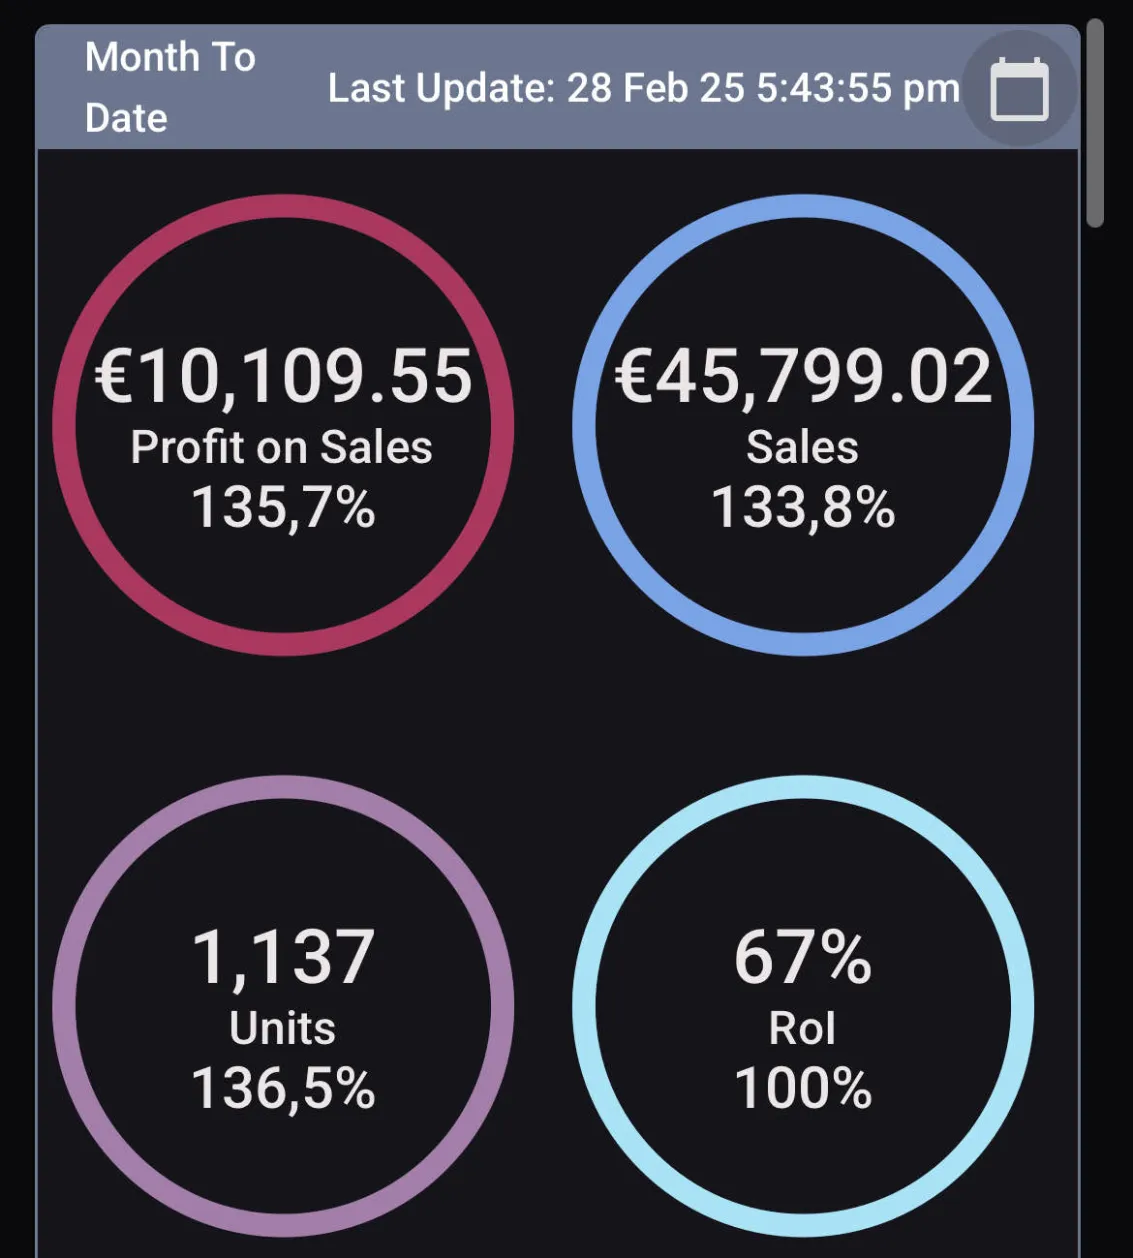
Task: Select the Profit on Sales label
Action: pos(282,447)
